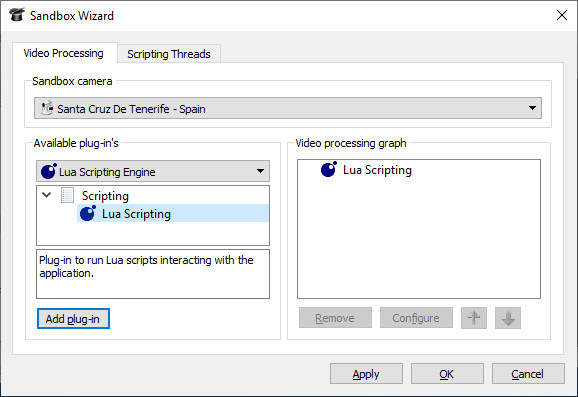Image resolution: width=578 pixels, height=397 pixels.
Task: Move plug-in up with the up arrow
Action: (x=474, y=318)
